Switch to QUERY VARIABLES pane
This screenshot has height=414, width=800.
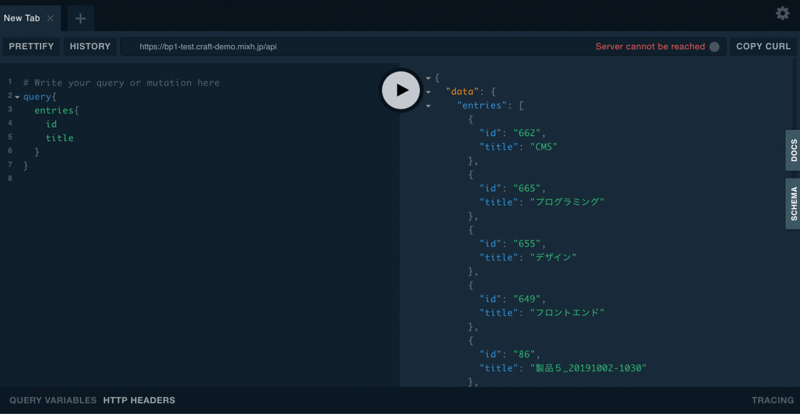[53, 400]
